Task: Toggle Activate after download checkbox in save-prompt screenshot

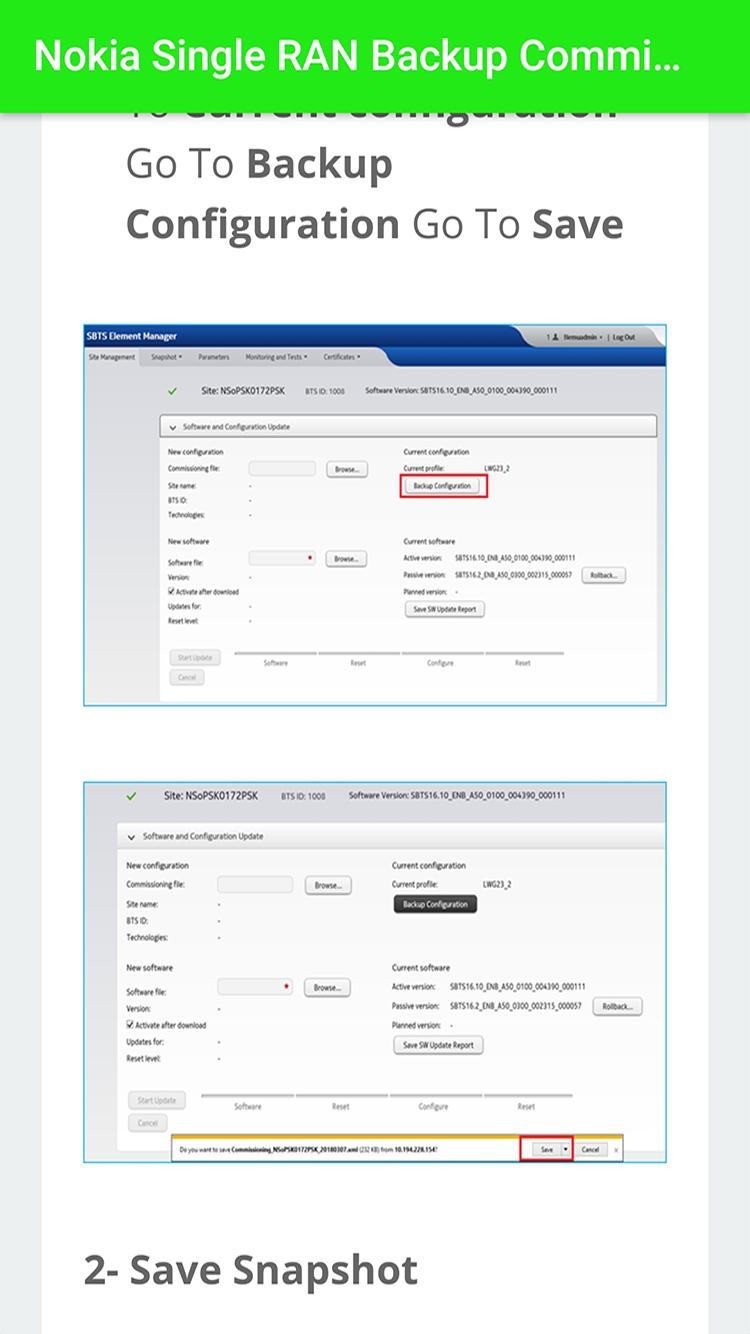Action: click(130, 1025)
